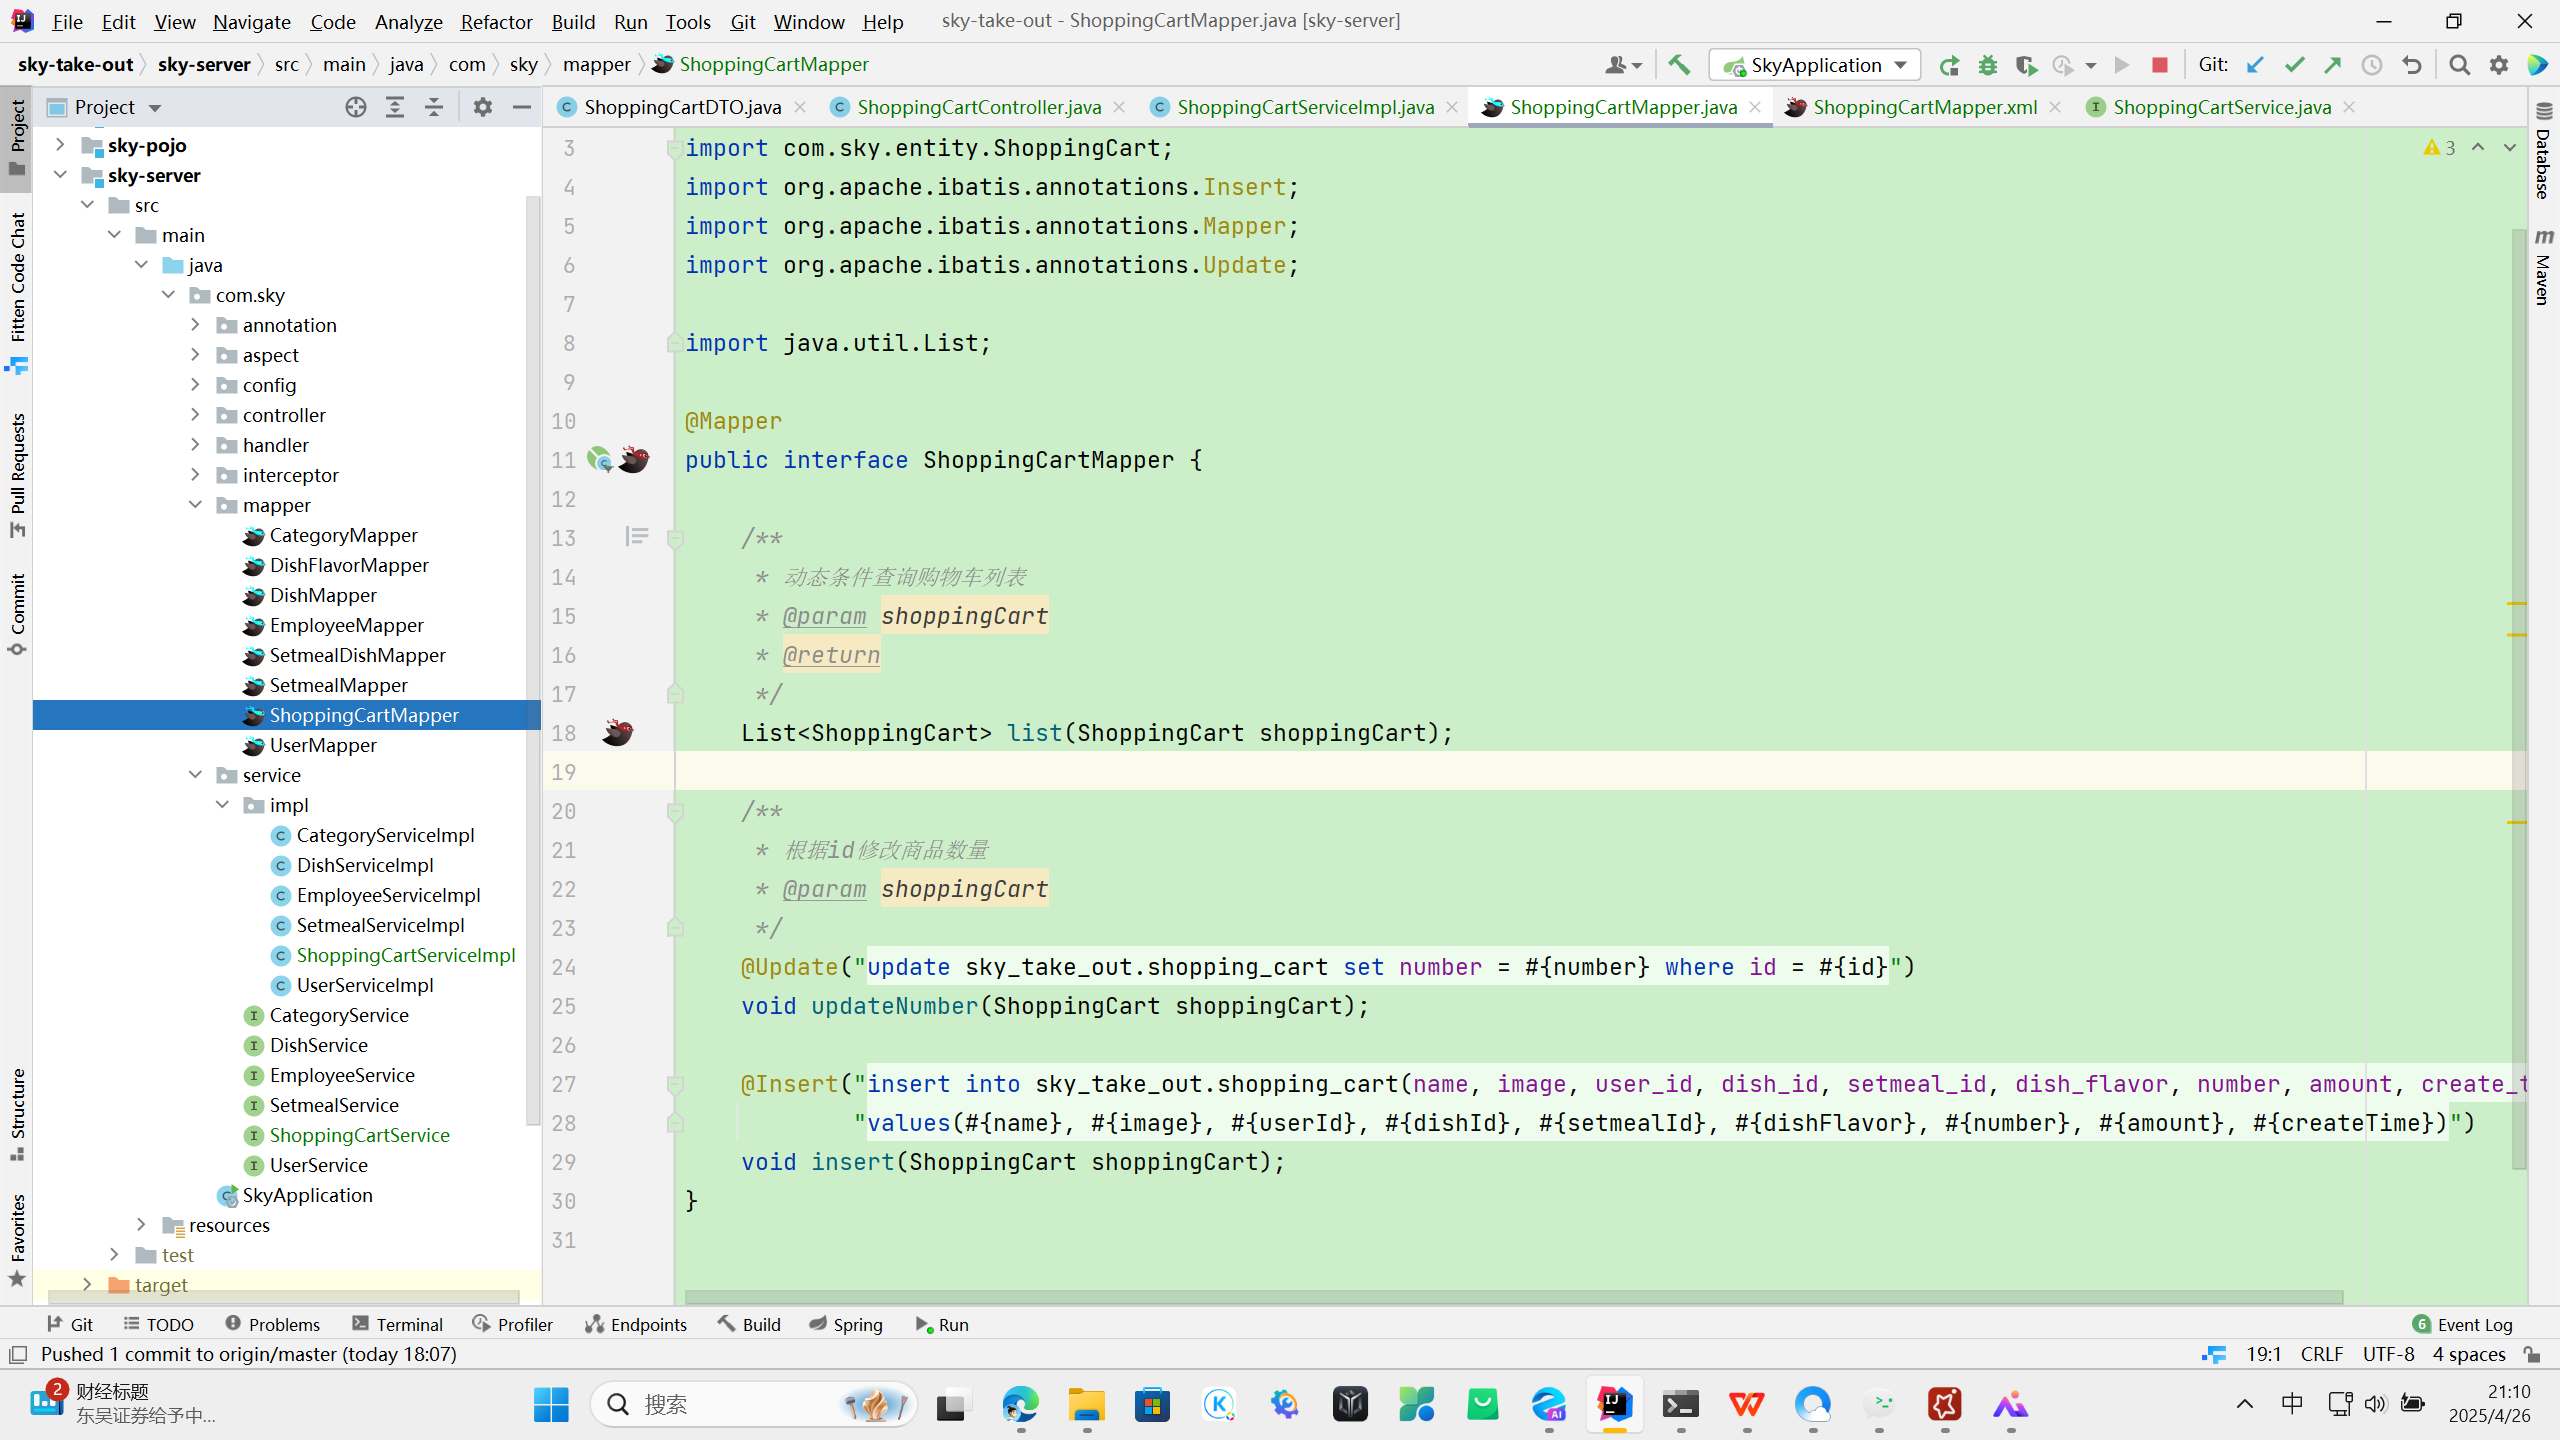Open the Refactor menu
This screenshot has width=2560, height=1440.
496,21
